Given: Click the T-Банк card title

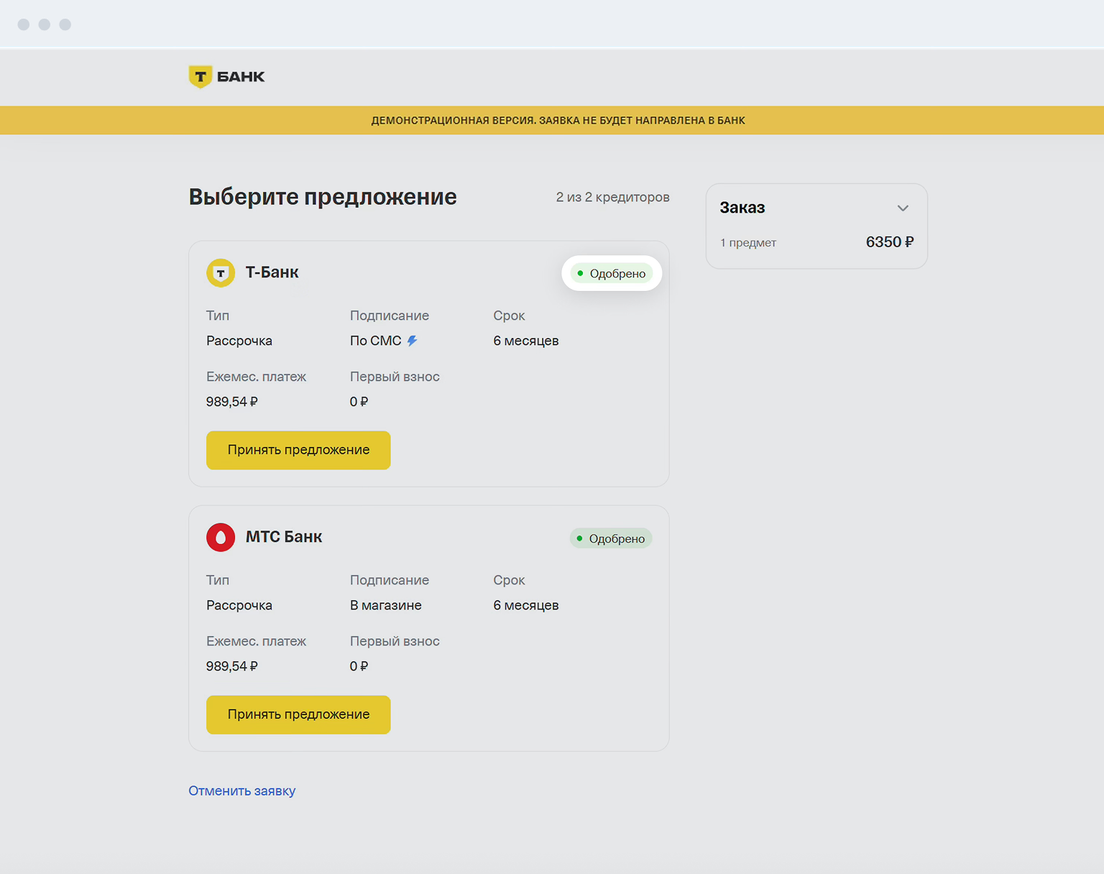Looking at the screenshot, I should (272, 273).
